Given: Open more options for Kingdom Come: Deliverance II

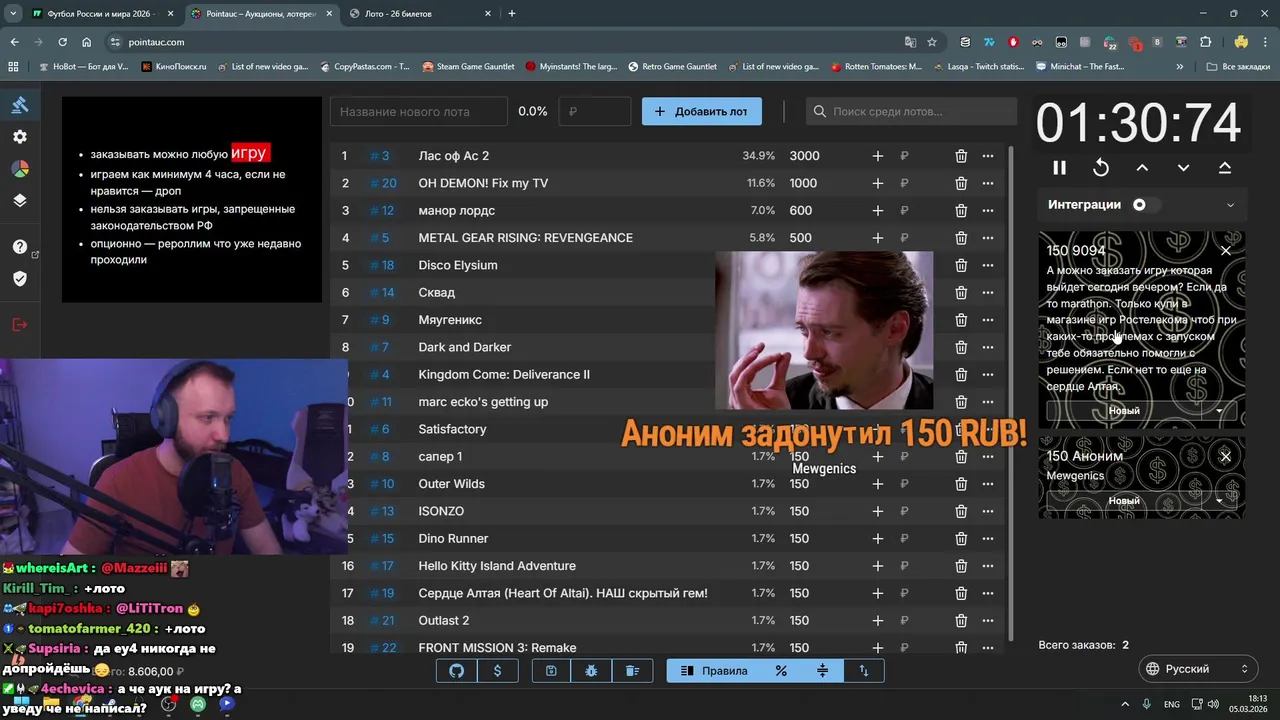Looking at the screenshot, I should point(988,375).
